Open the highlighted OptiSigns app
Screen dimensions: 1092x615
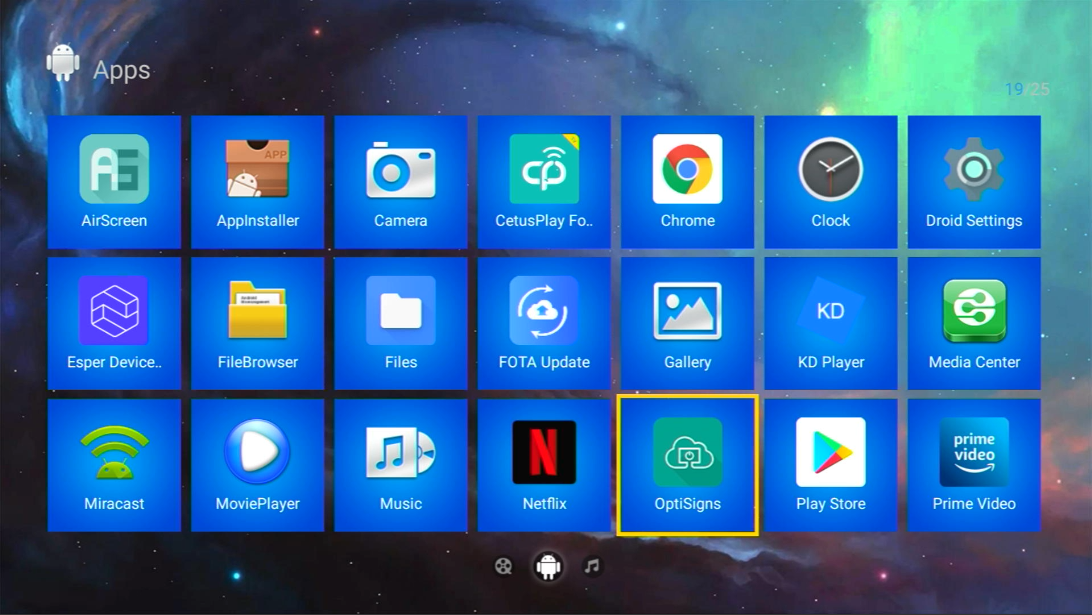(x=687, y=465)
